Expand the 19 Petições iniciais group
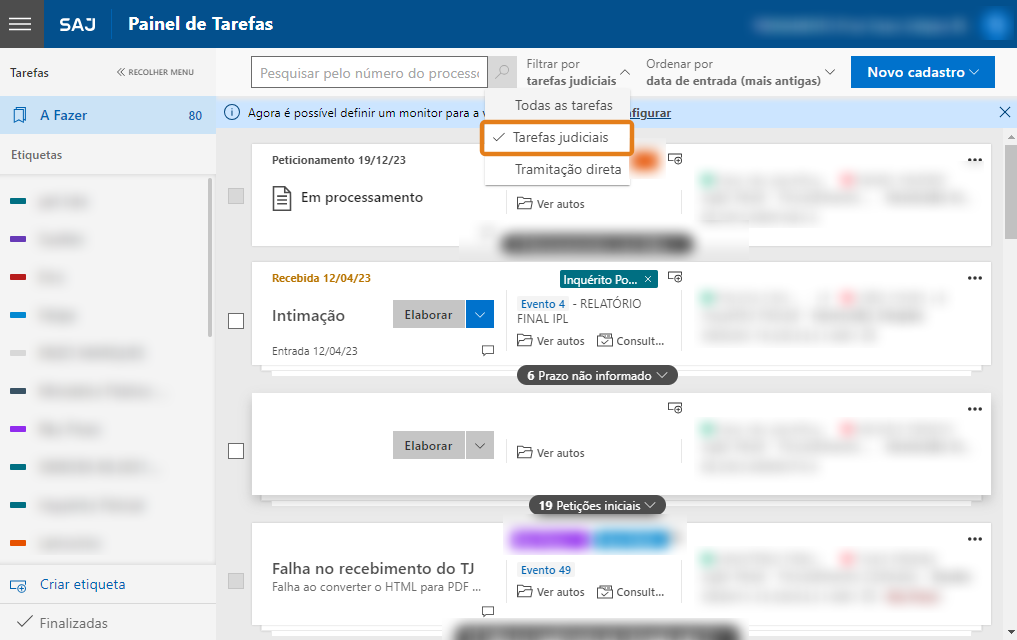This screenshot has height=640, width=1017. [x=597, y=506]
